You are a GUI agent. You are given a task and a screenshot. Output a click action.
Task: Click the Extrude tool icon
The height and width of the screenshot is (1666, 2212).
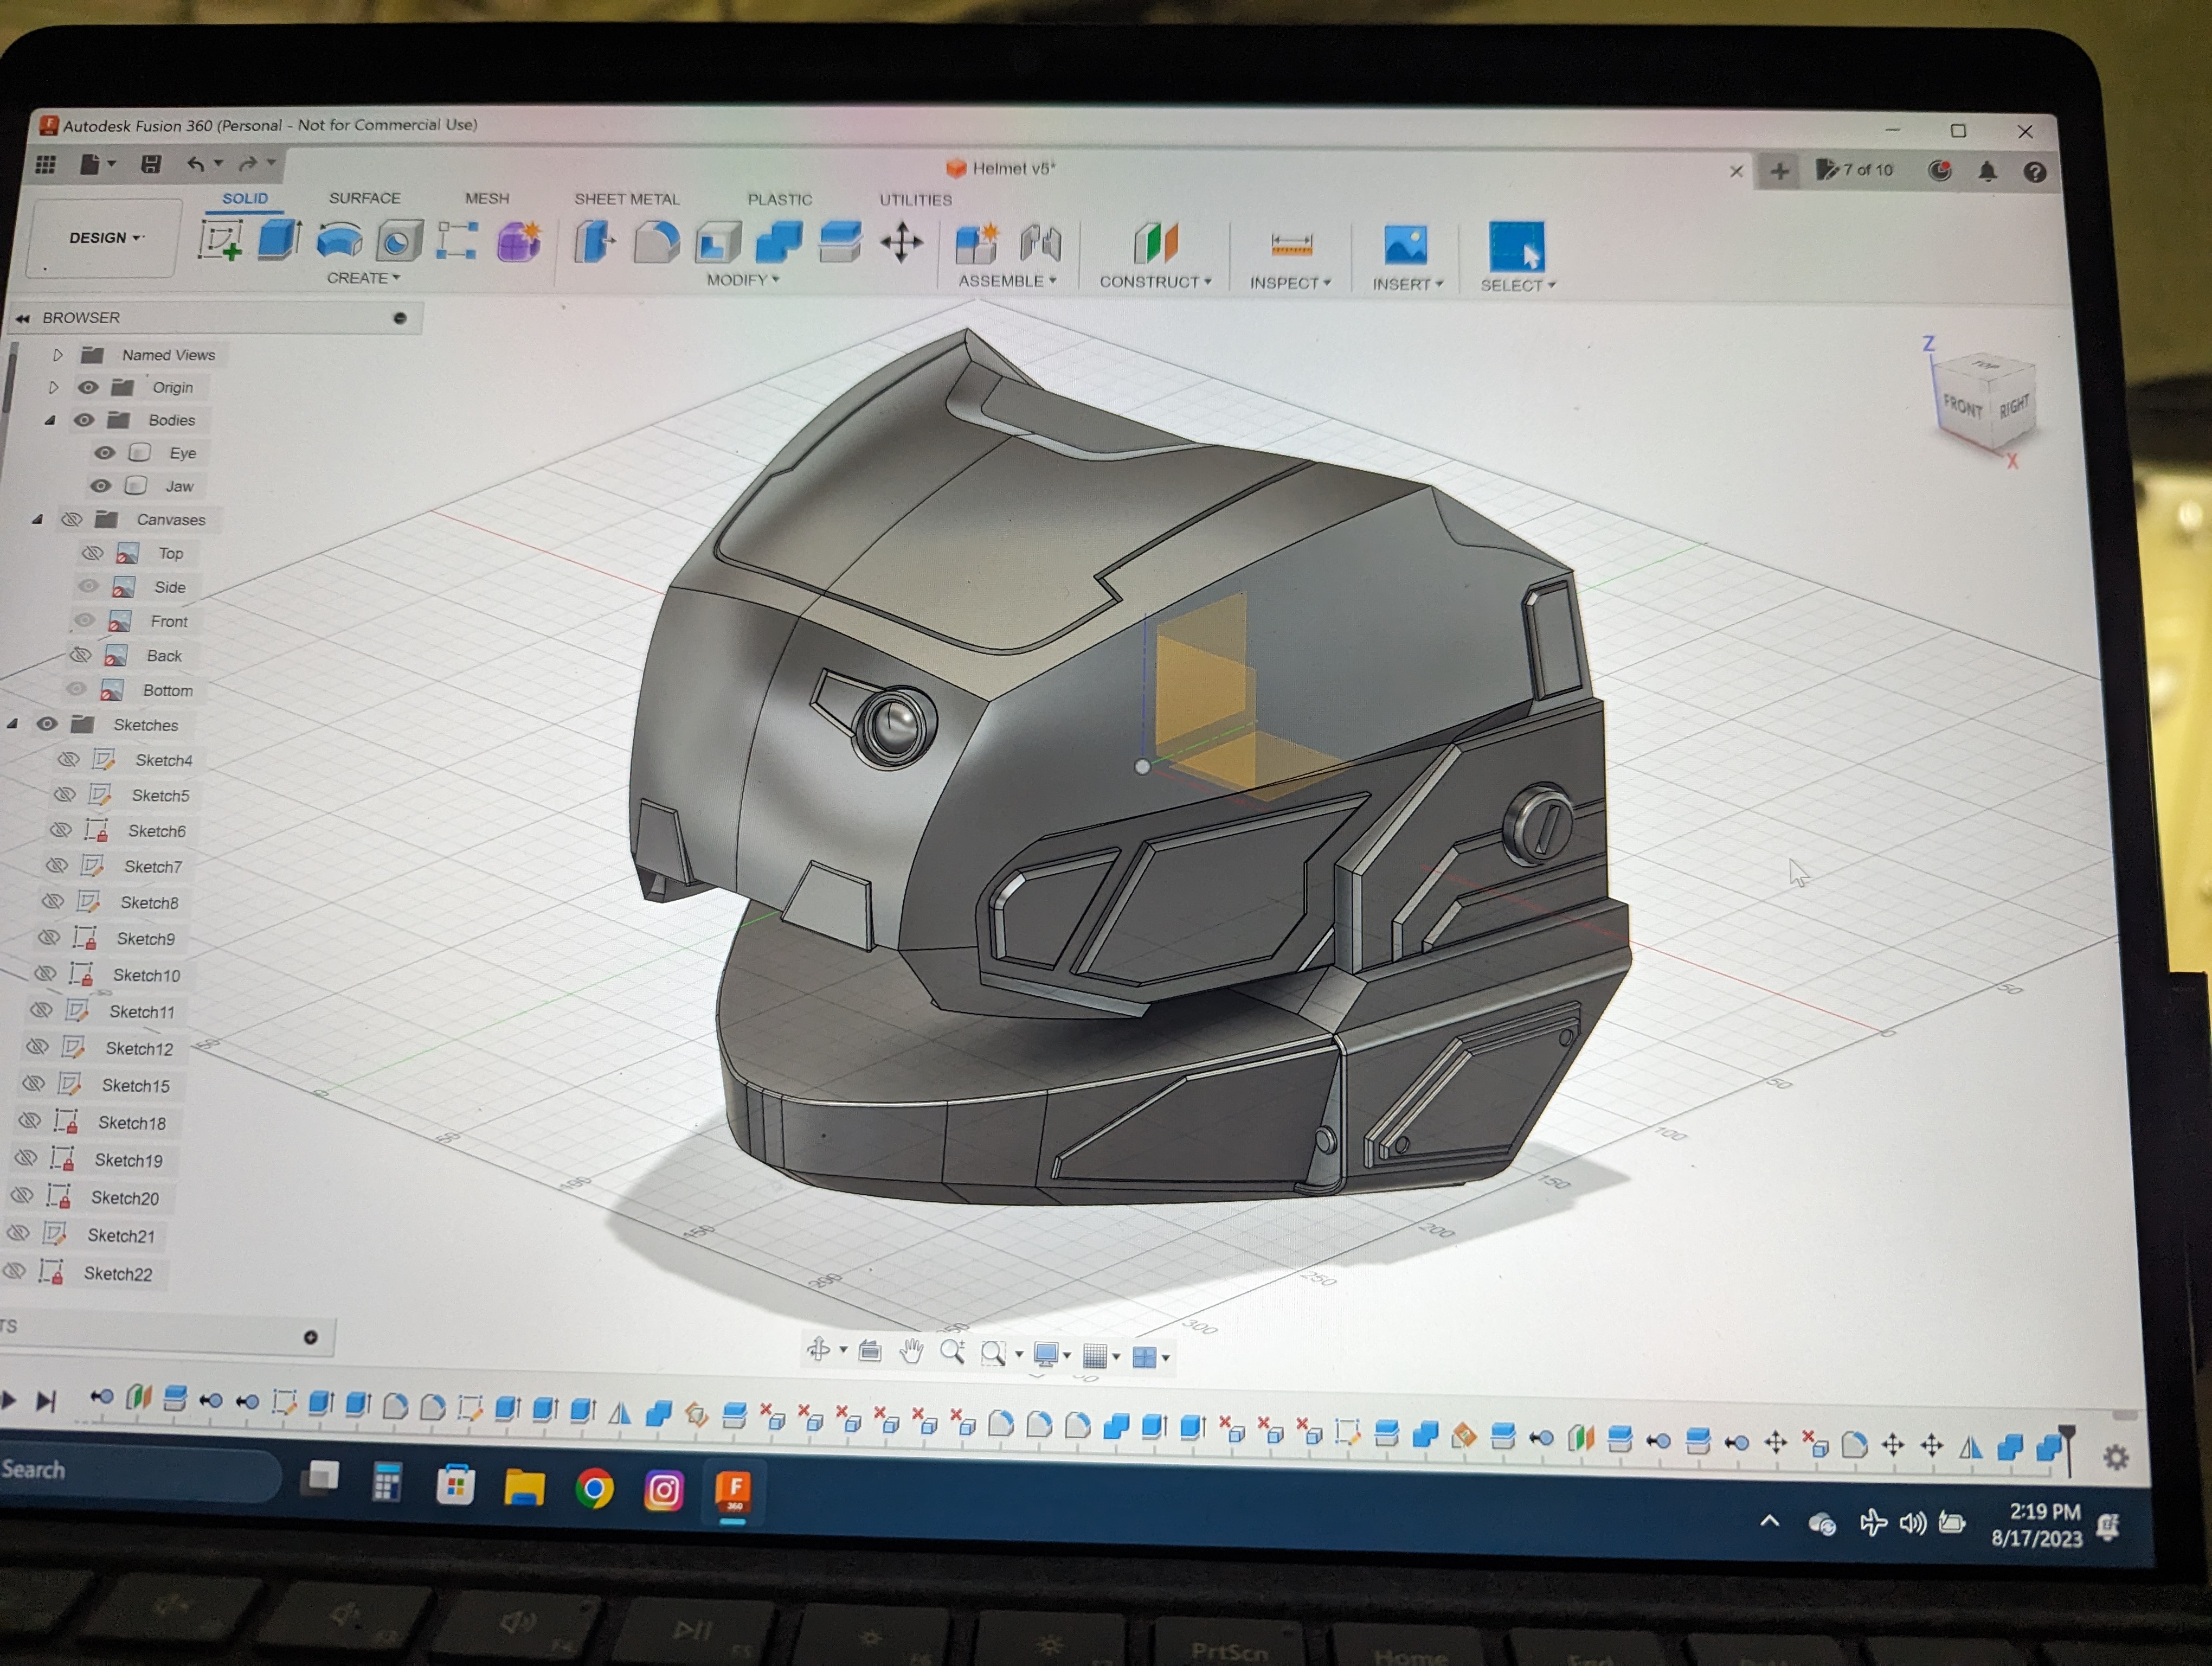pos(279,241)
